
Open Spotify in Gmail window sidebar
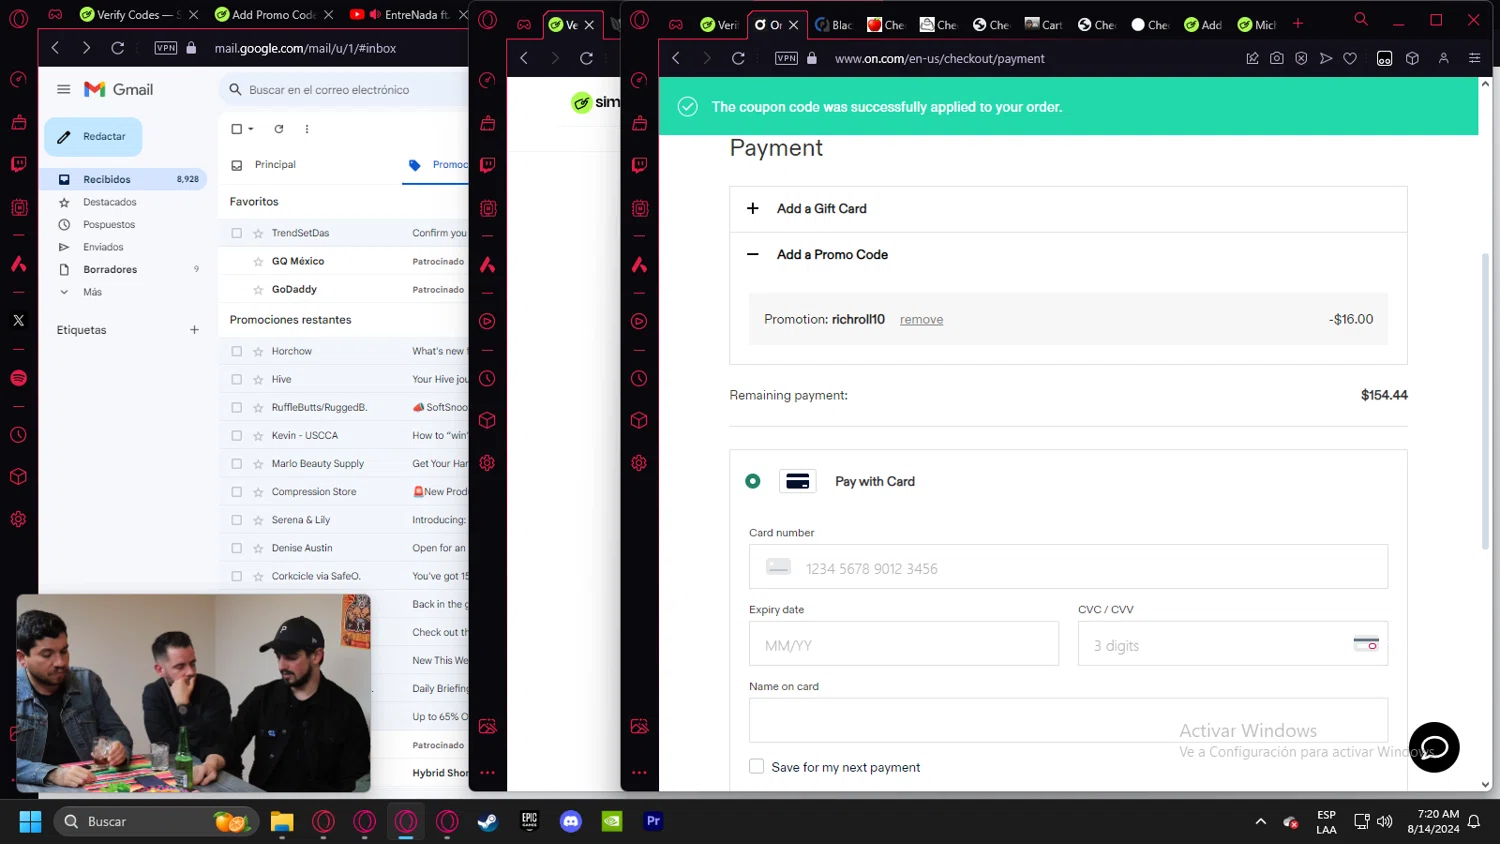[x=18, y=378]
